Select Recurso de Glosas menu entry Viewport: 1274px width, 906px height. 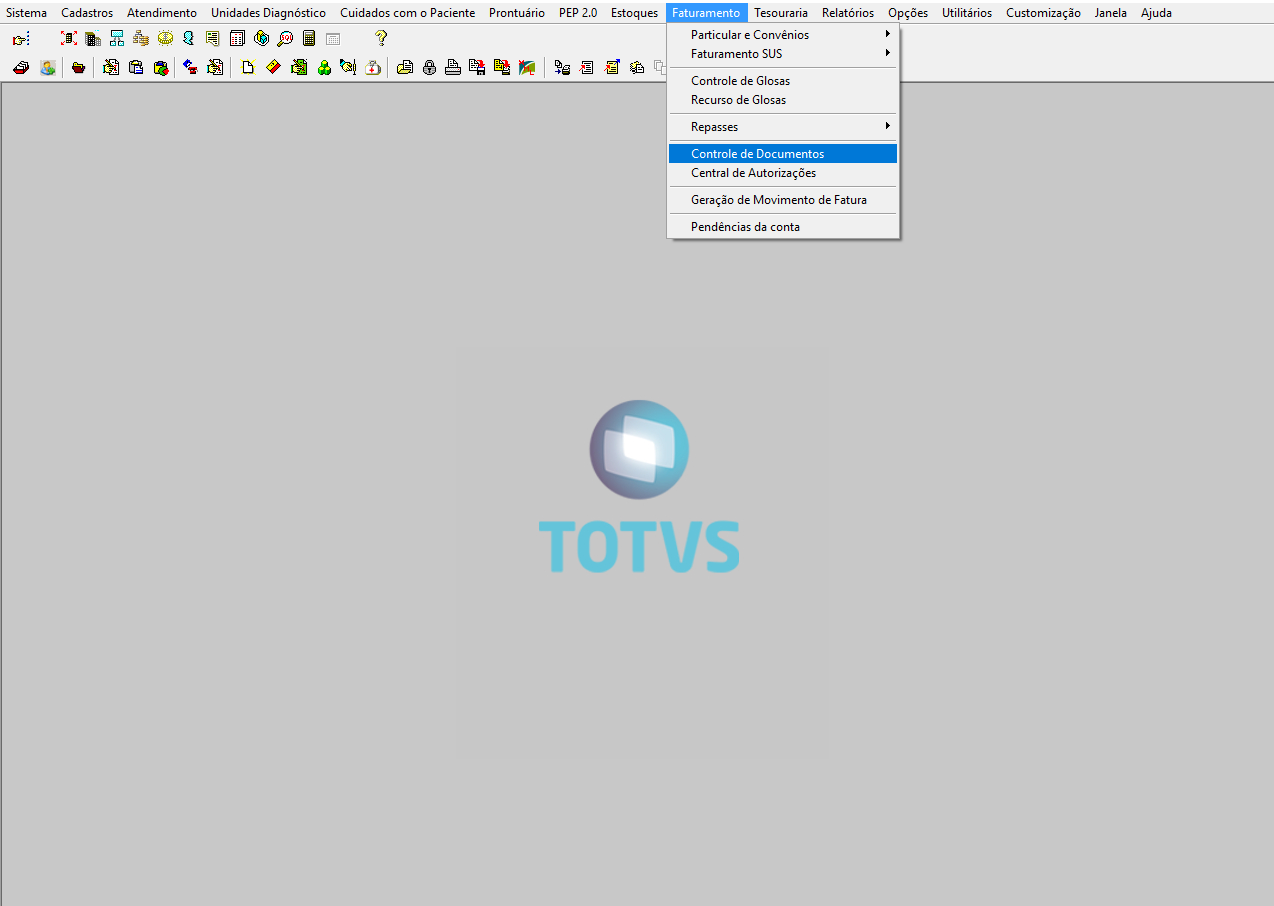783,100
